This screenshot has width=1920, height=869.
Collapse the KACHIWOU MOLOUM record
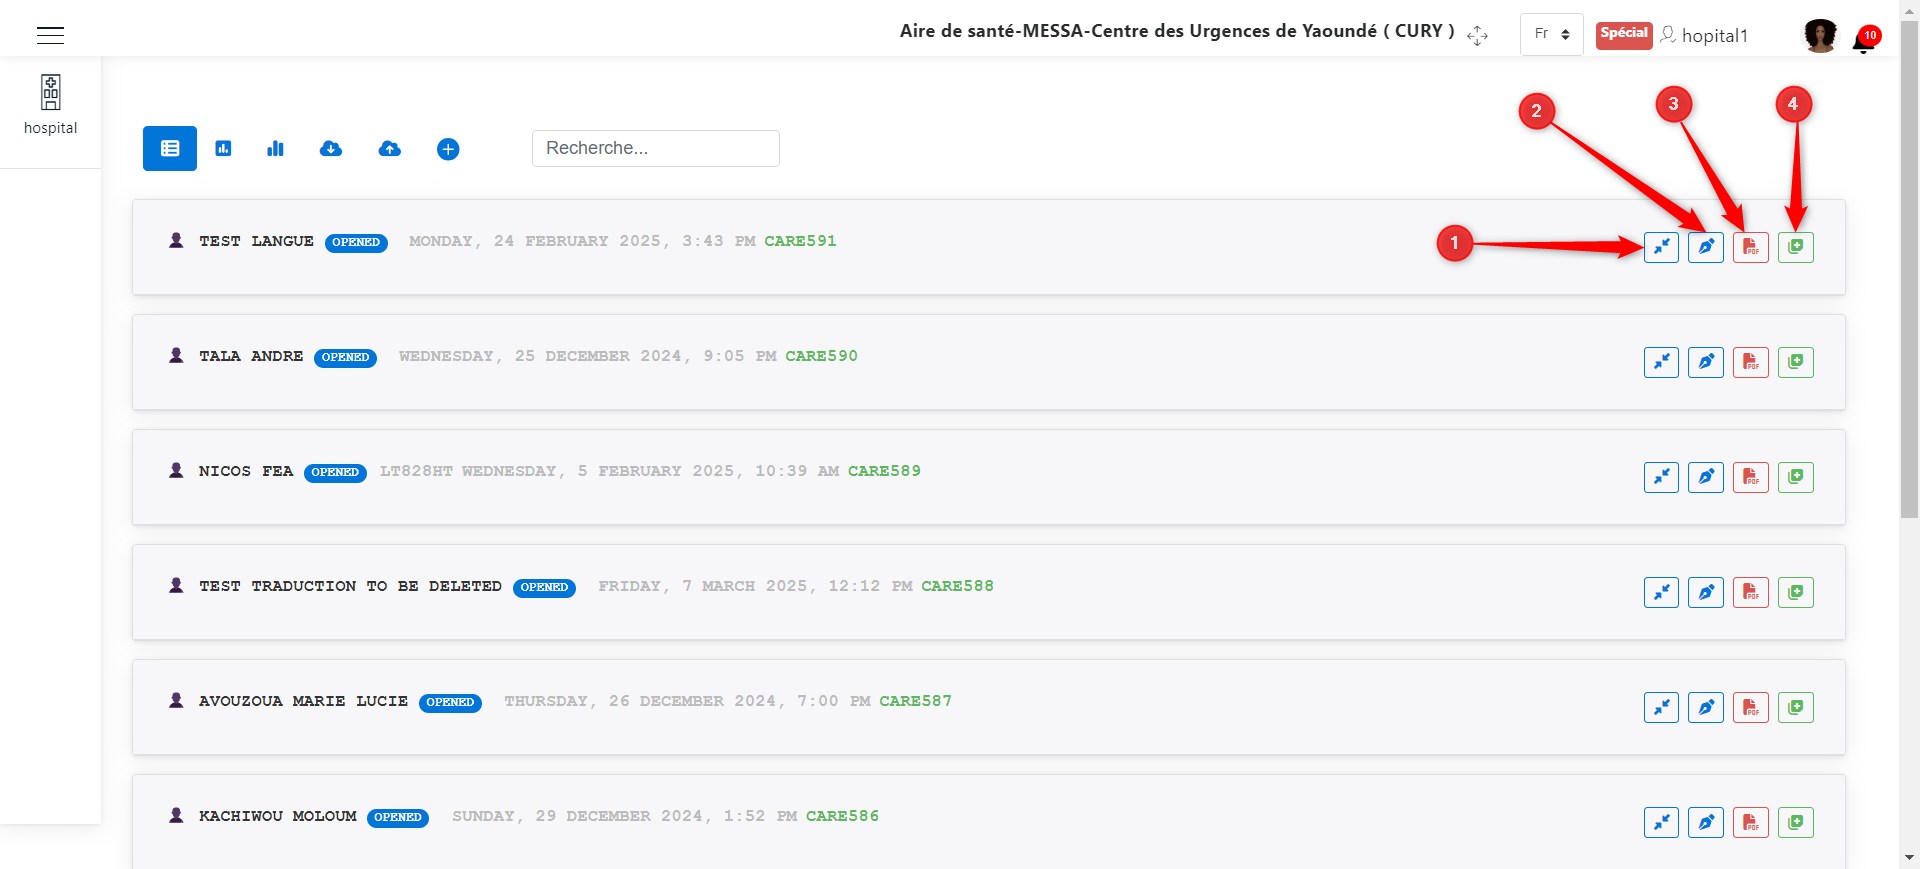point(1662,822)
